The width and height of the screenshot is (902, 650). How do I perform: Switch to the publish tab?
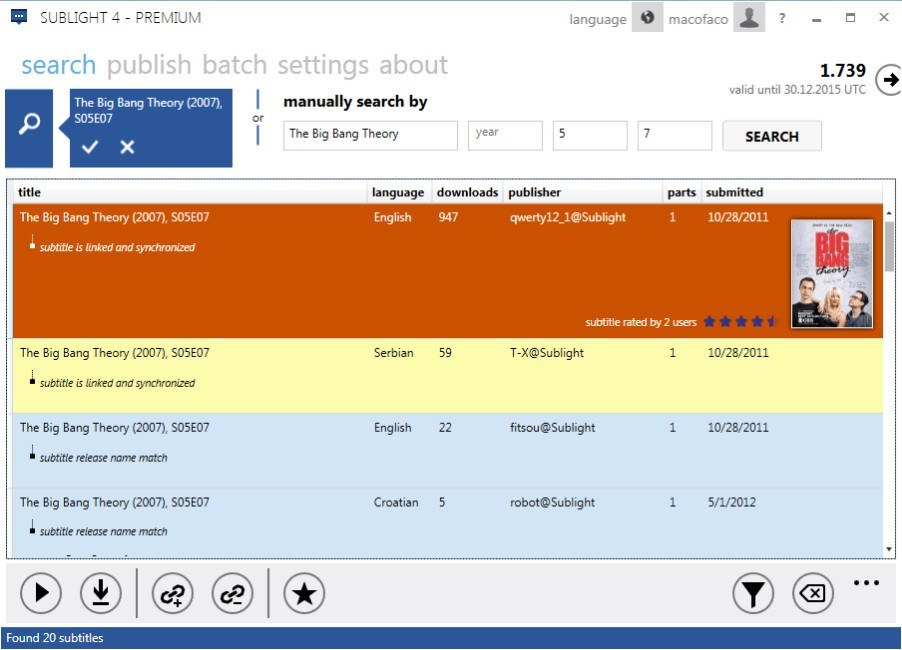coord(149,66)
